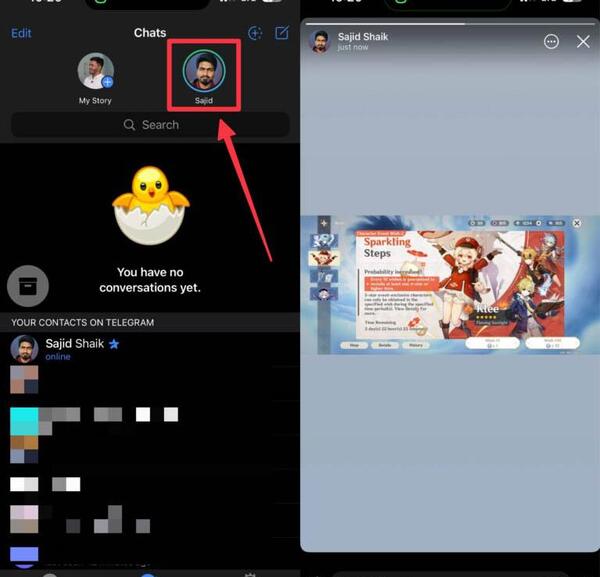
Task: Tap 'just now' timestamp in story
Action: (x=352, y=47)
